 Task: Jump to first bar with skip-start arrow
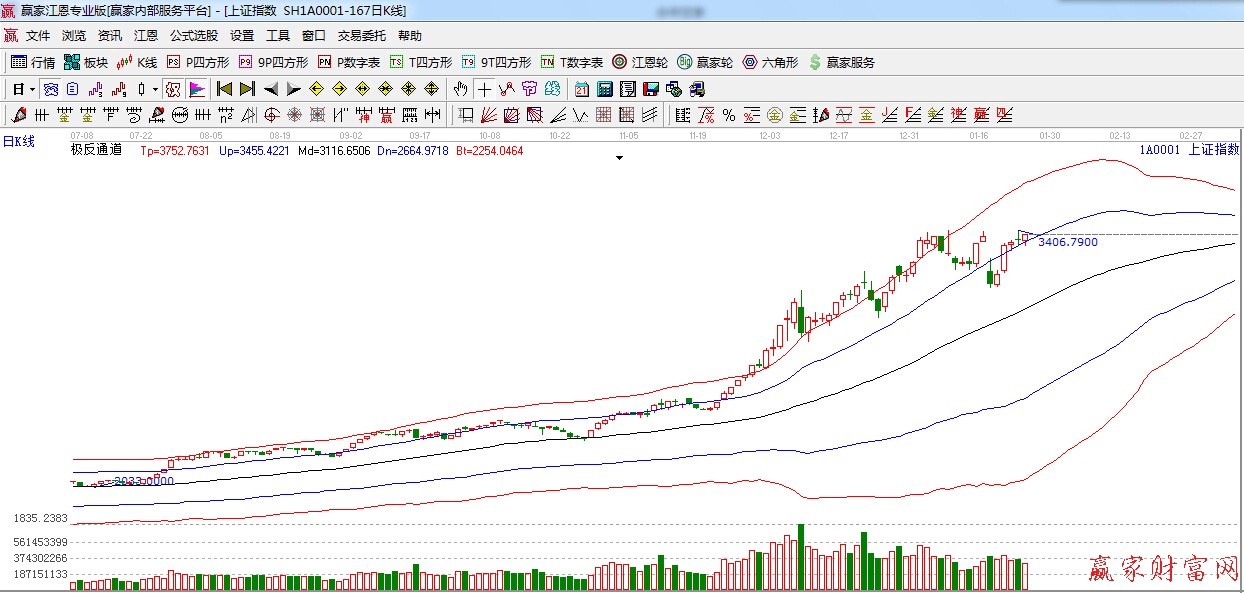point(224,89)
